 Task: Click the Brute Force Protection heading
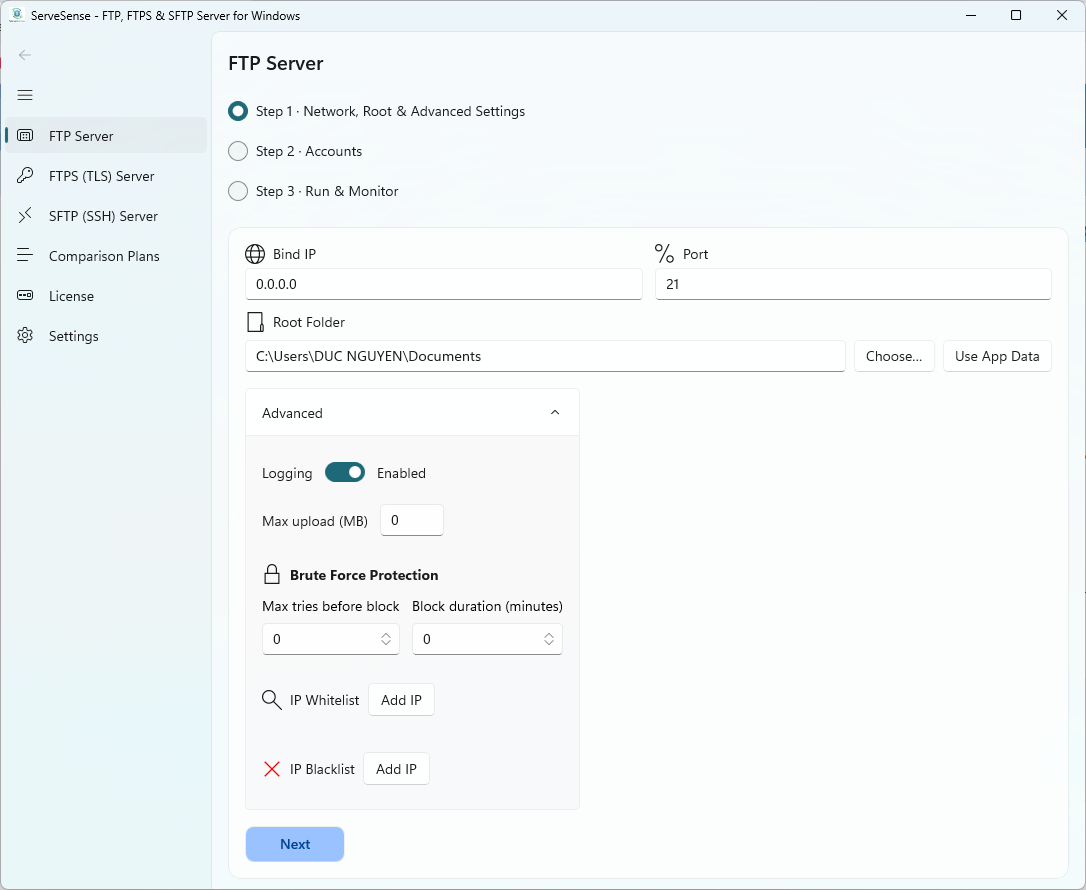click(364, 575)
